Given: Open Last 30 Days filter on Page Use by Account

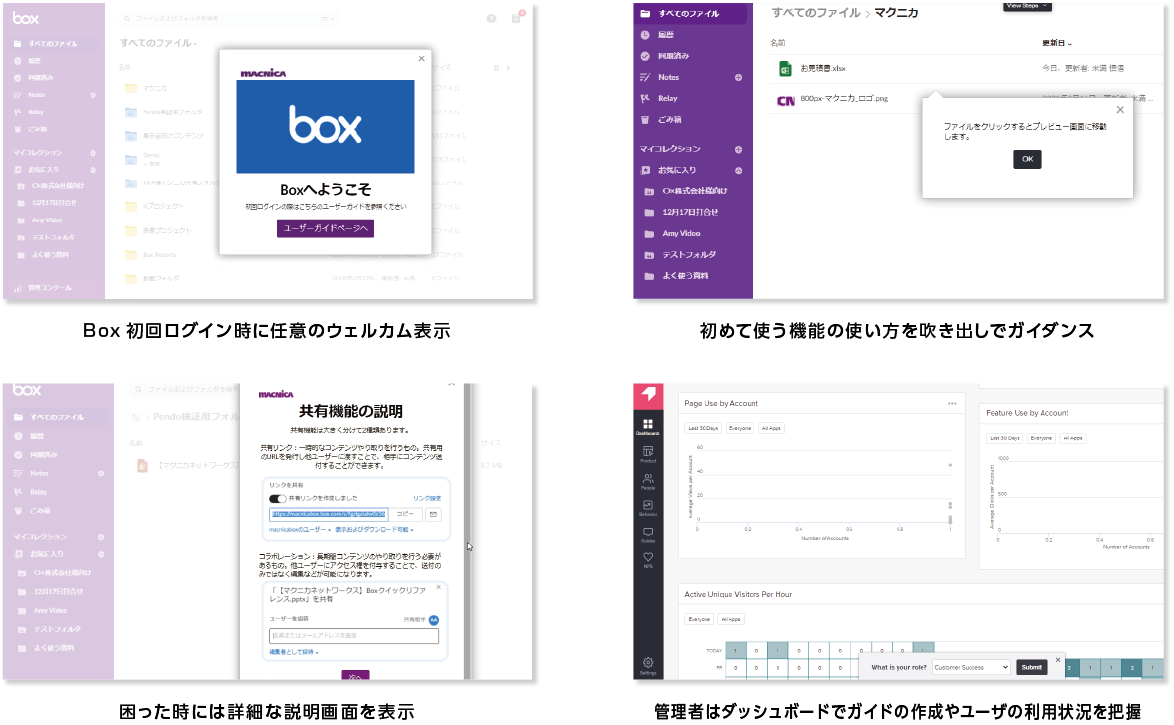Looking at the screenshot, I should point(703,428).
